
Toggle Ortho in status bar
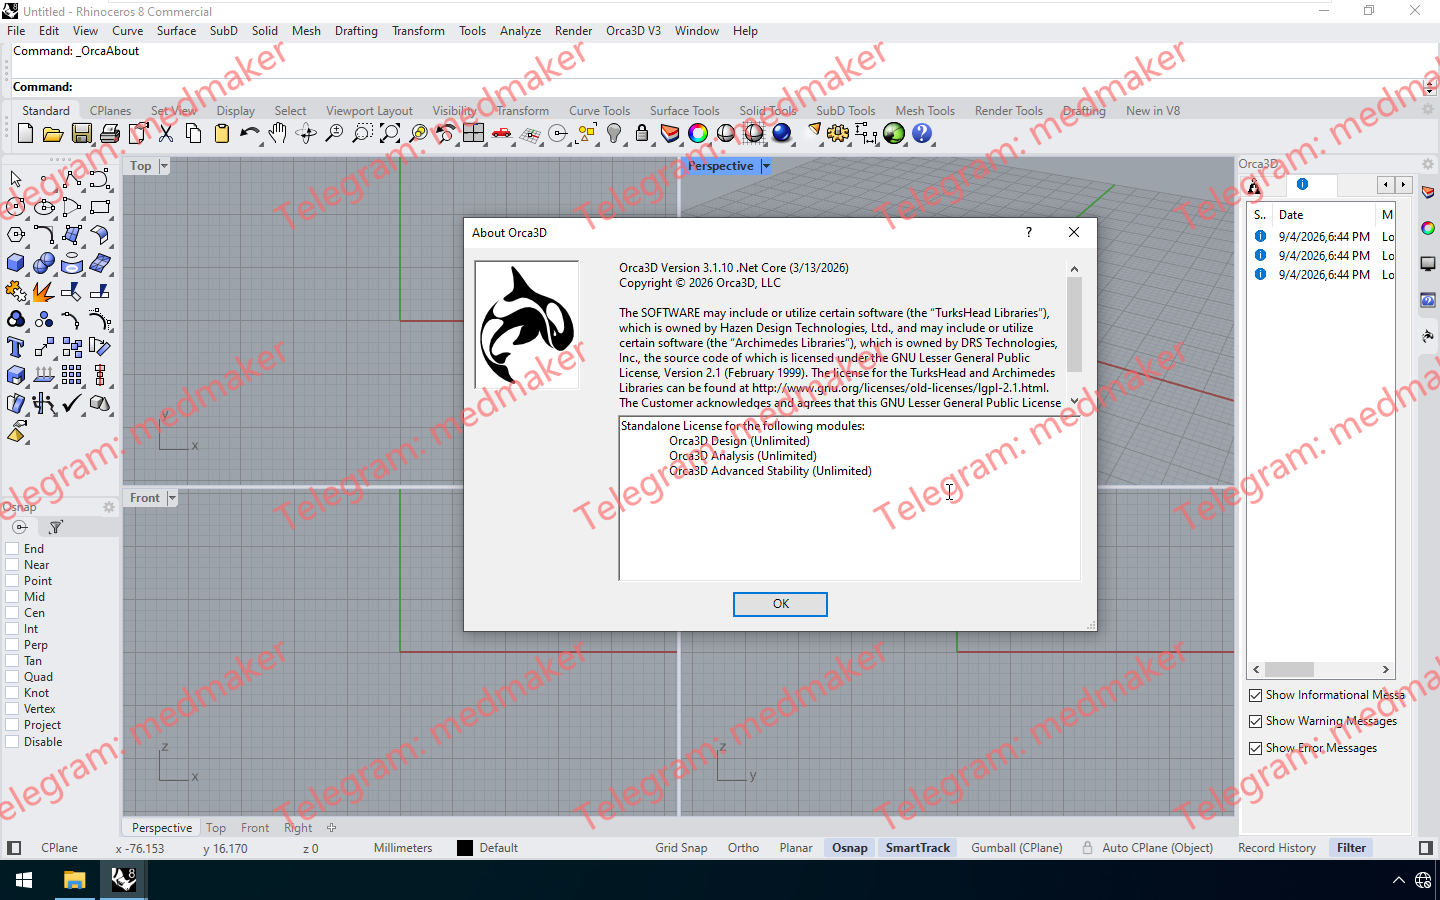pos(743,848)
